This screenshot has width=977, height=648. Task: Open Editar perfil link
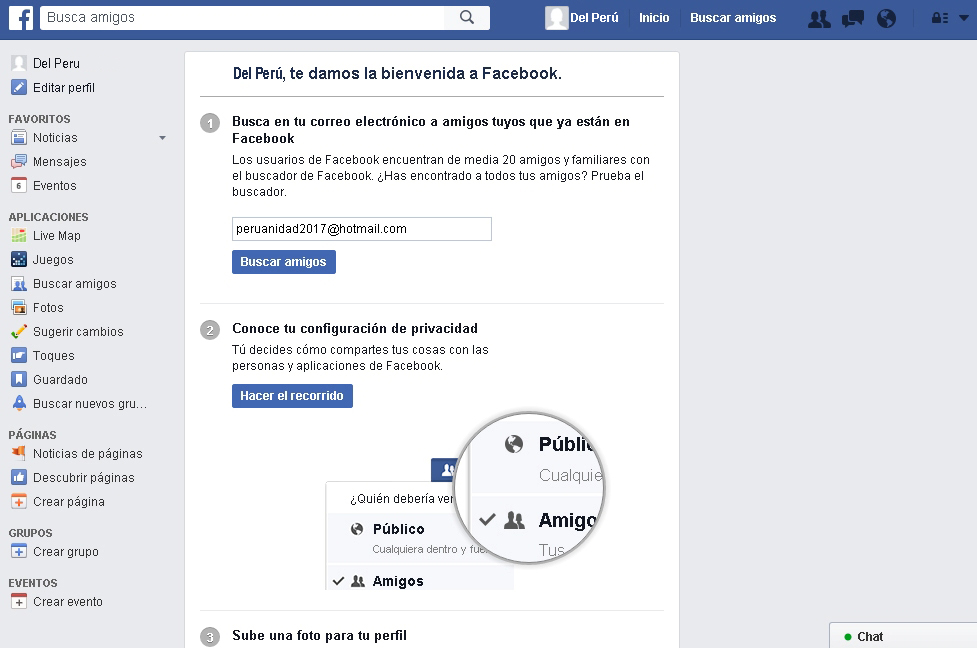click(x=64, y=87)
